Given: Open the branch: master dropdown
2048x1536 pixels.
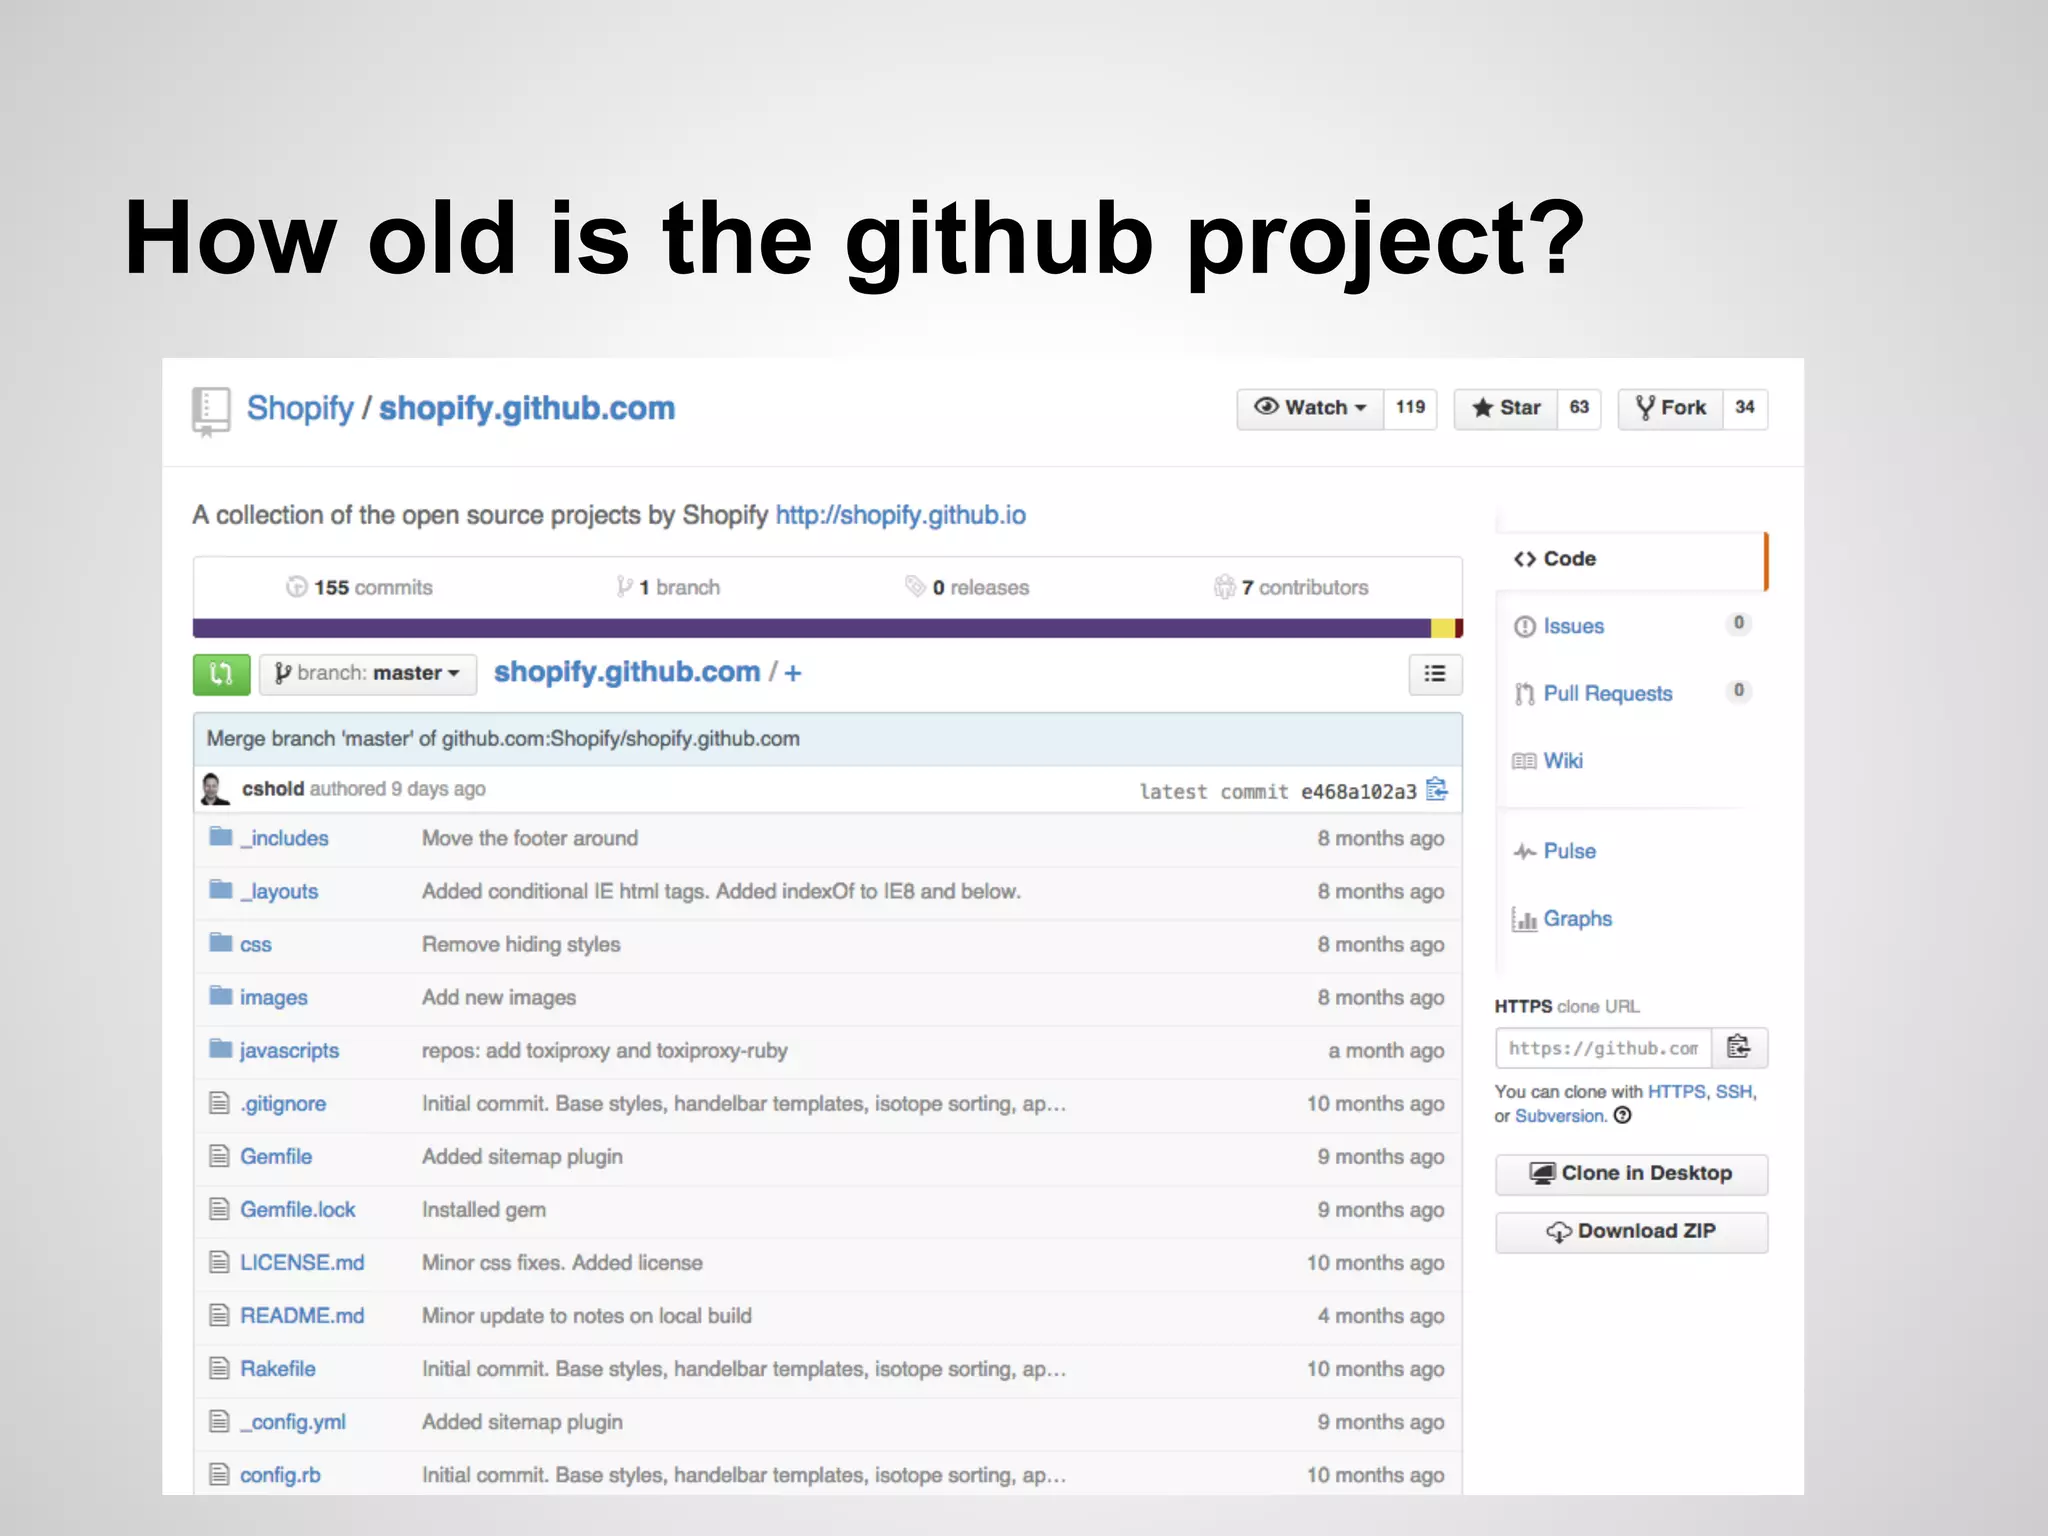Looking at the screenshot, I should coord(368,674).
